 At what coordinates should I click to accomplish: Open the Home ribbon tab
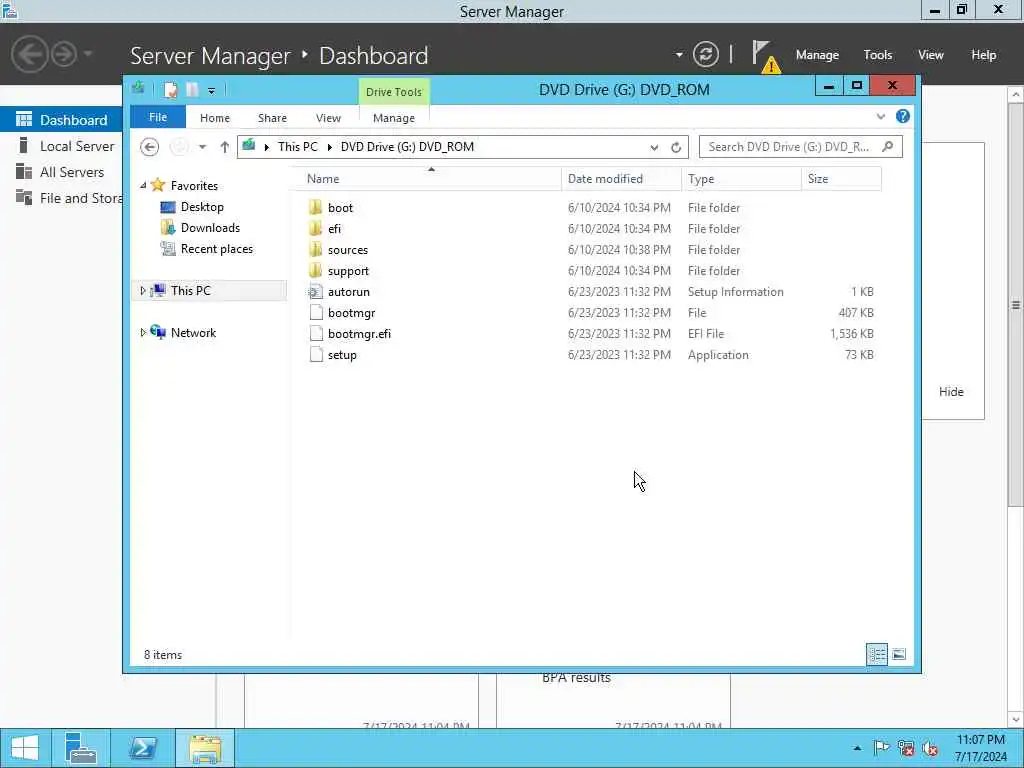click(215, 118)
